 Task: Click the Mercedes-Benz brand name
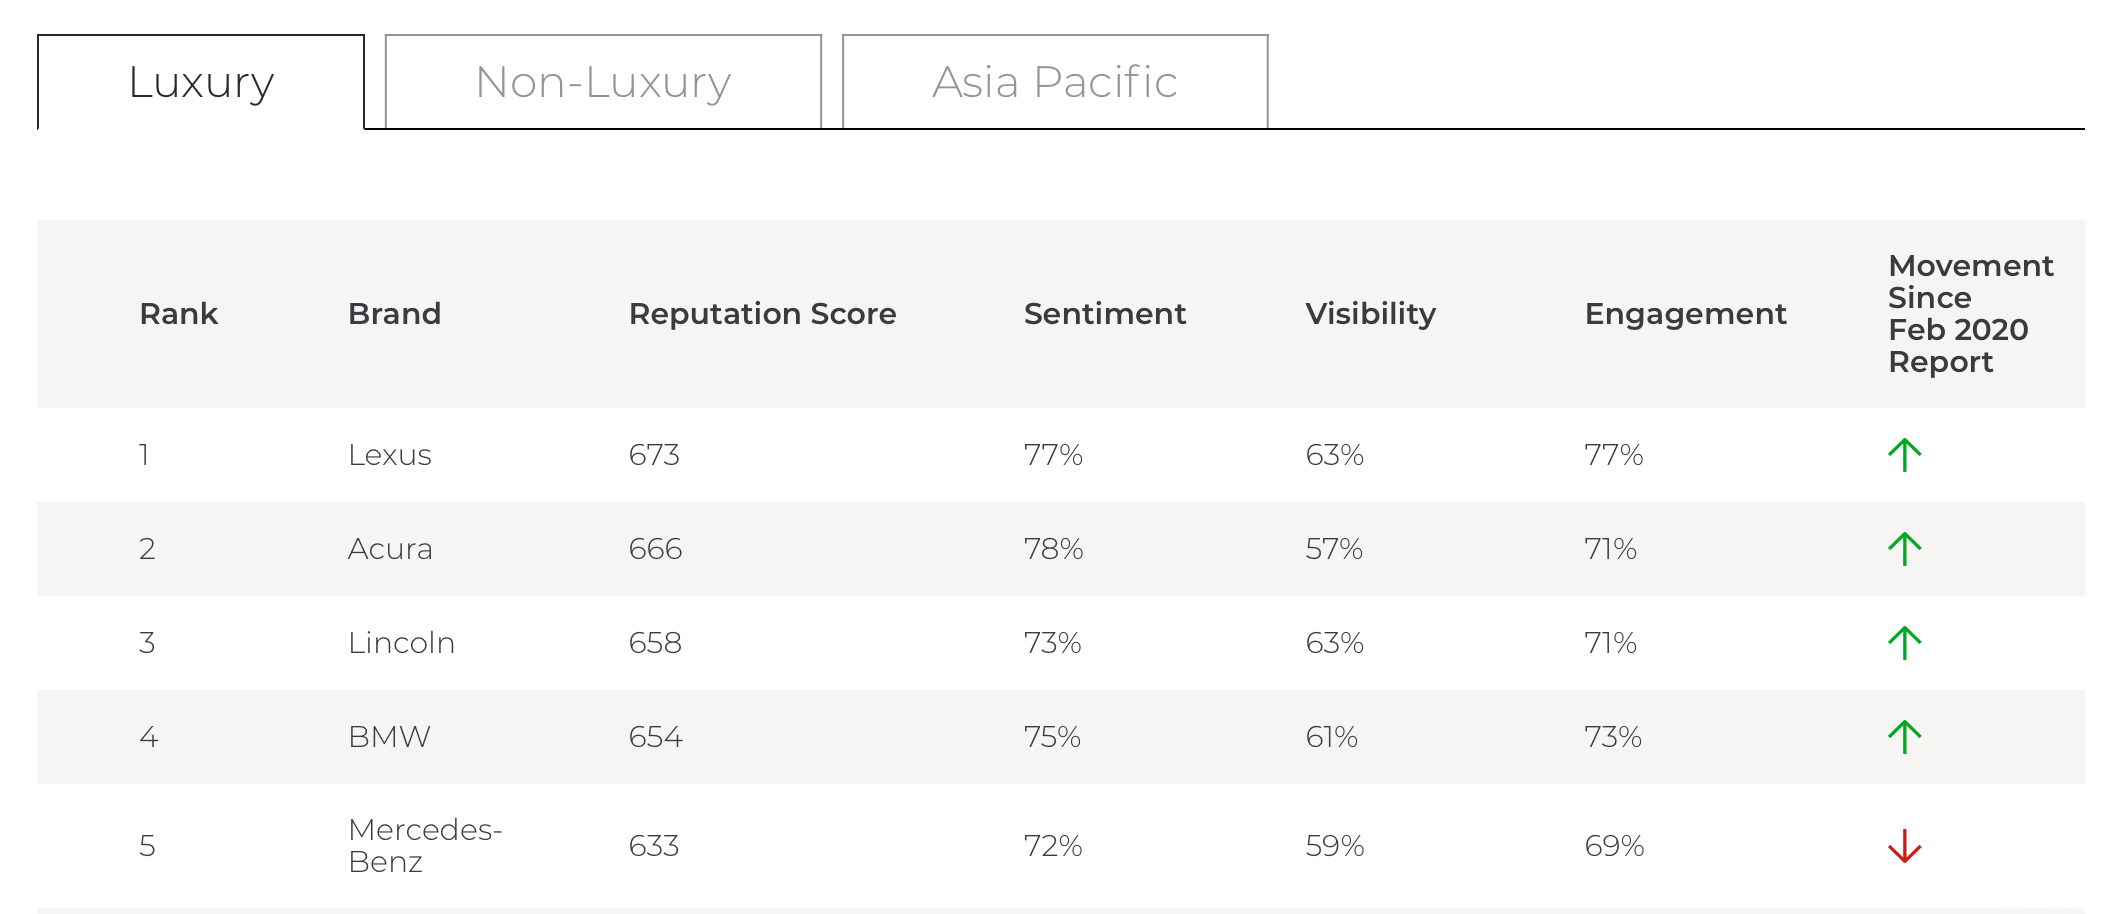tap(424, 846)
